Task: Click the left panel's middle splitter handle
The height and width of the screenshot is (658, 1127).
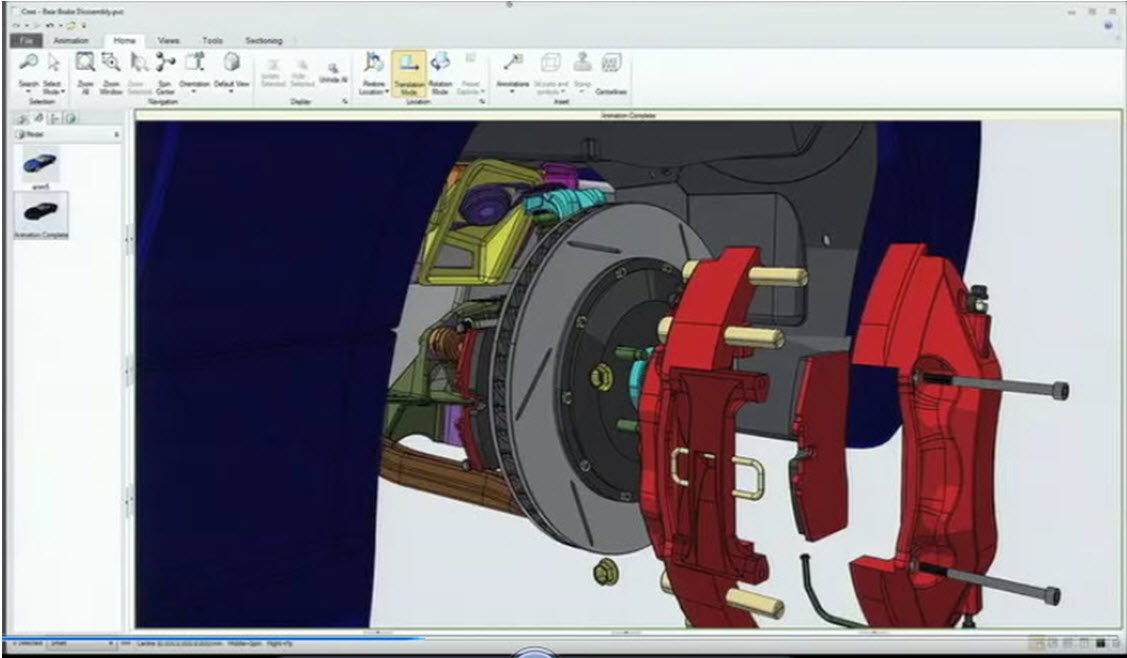Action: click(129, 370)
